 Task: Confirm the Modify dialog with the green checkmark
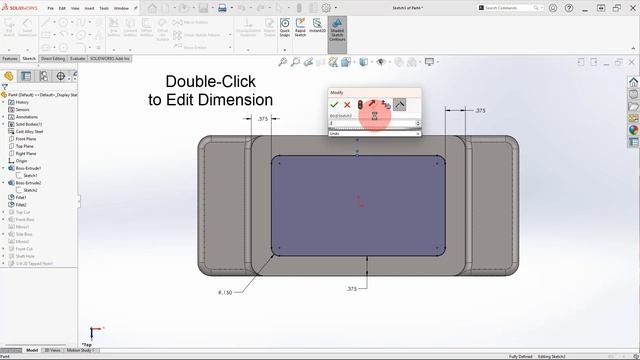click(x=334, y=105)
